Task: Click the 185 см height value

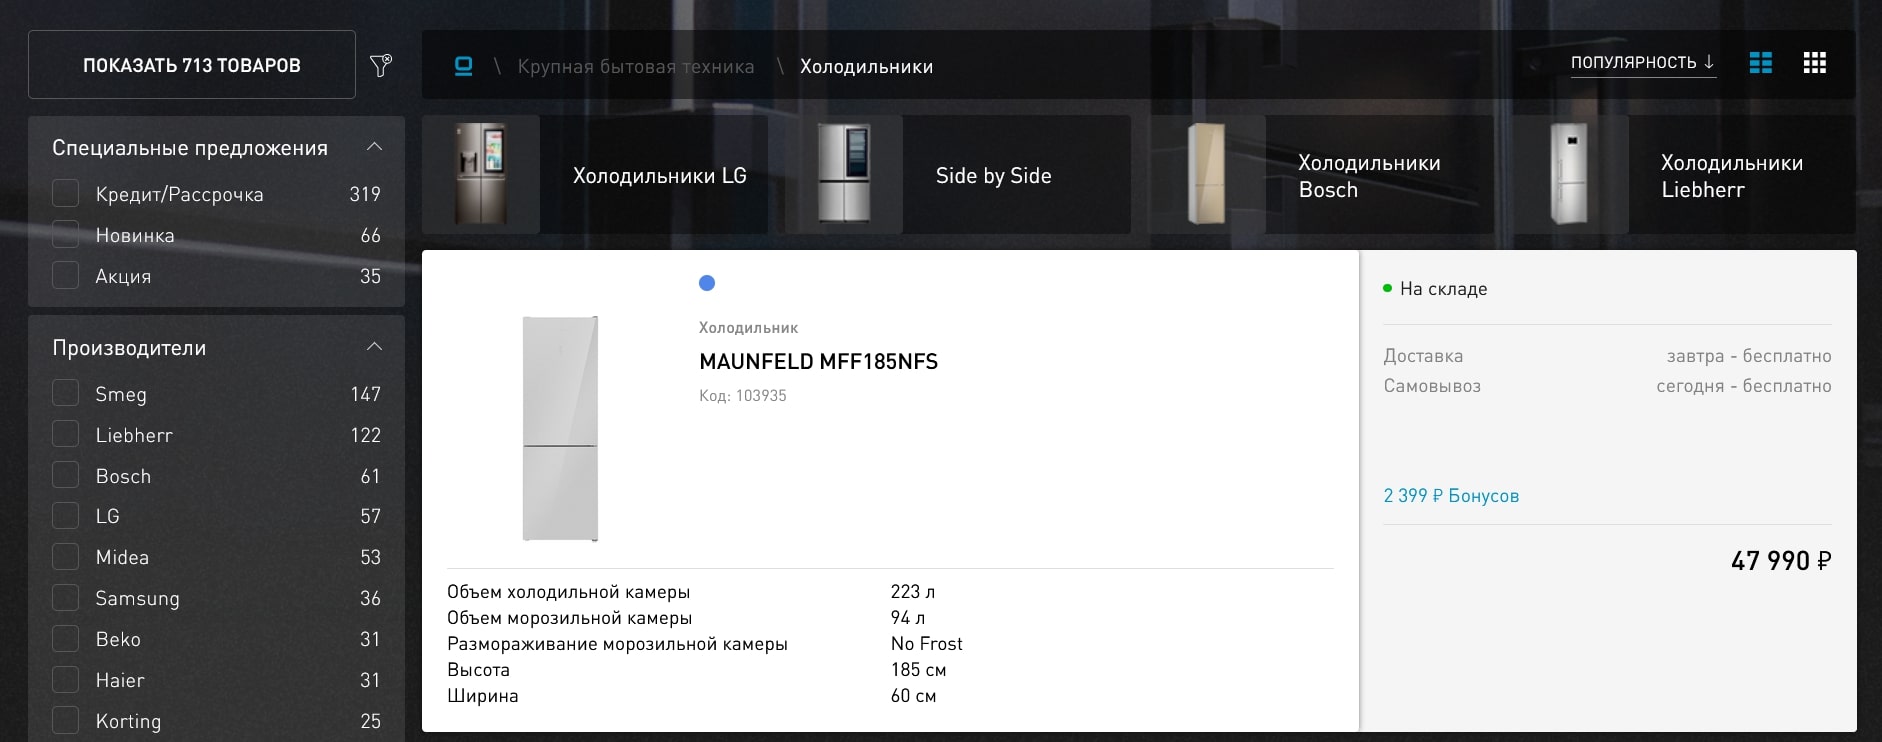Action: pos(919,670)
